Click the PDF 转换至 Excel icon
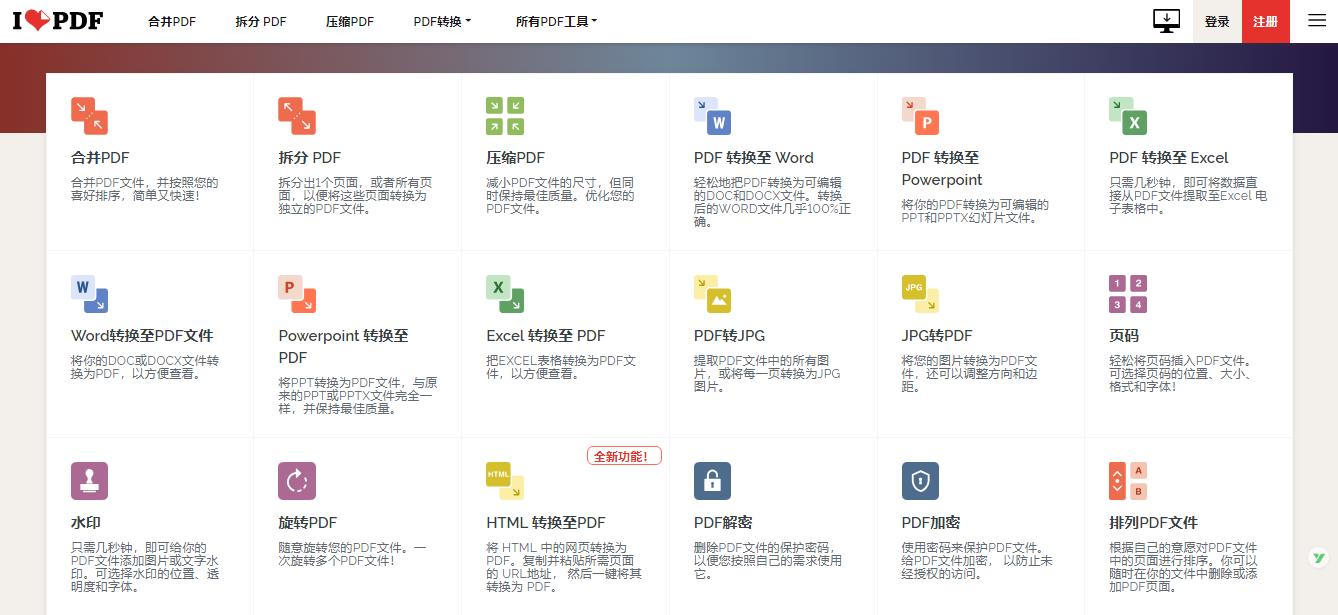 (x=1129, y=114)
